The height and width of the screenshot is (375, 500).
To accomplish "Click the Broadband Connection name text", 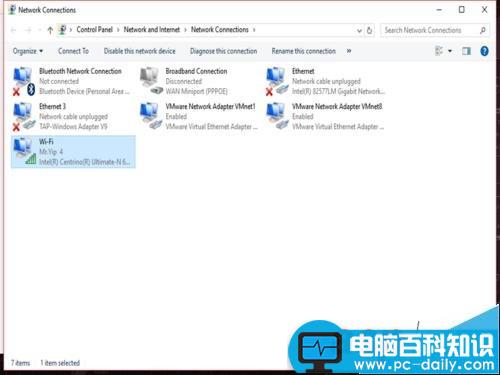I will click(196, 71).
